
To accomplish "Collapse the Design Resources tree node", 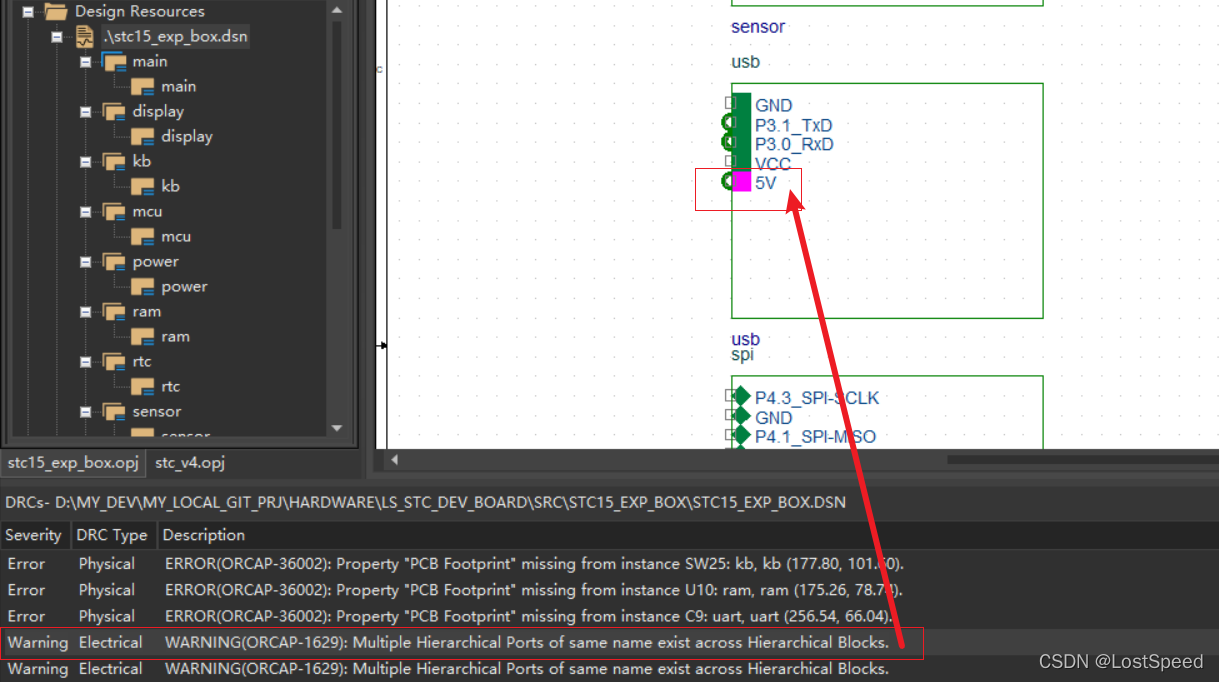I will (28, 12).
